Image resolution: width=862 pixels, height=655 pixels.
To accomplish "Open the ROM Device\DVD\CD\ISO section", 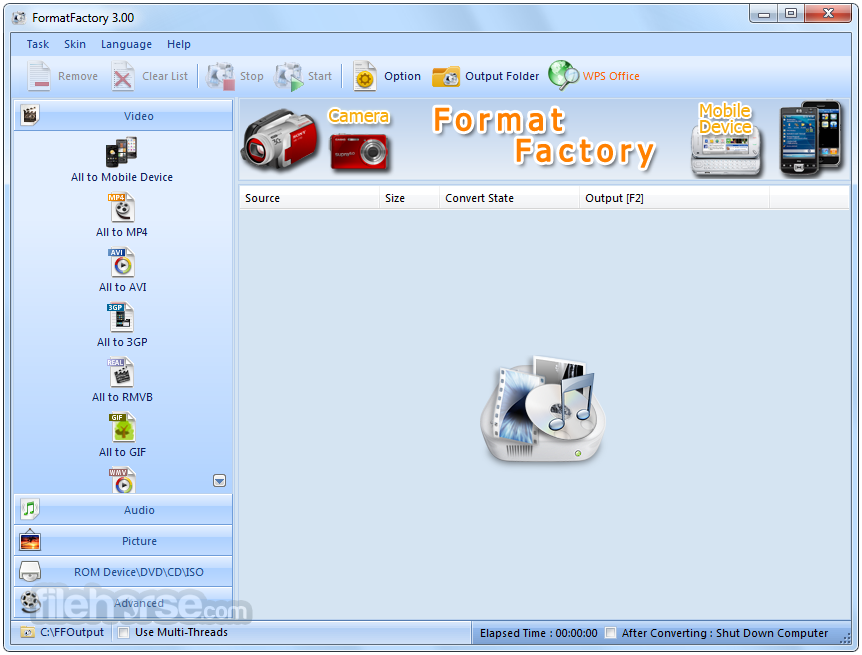I will coord(122,571).
